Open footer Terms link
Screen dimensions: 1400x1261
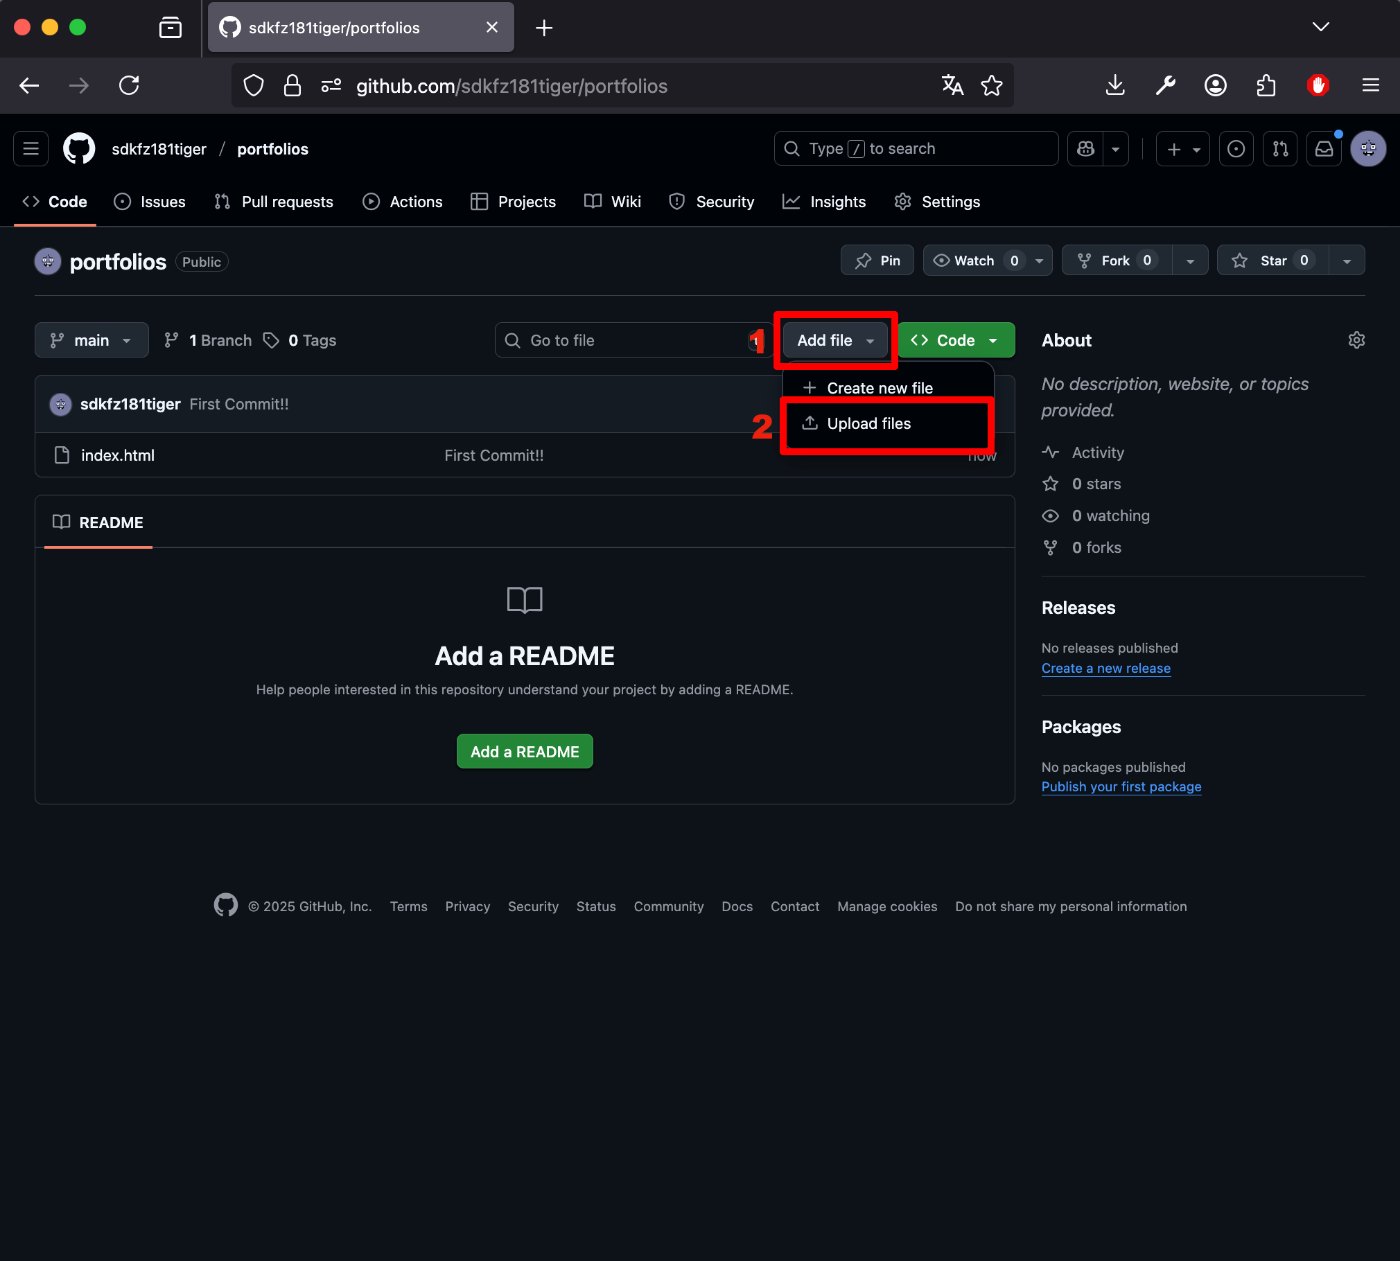[409, 907]
